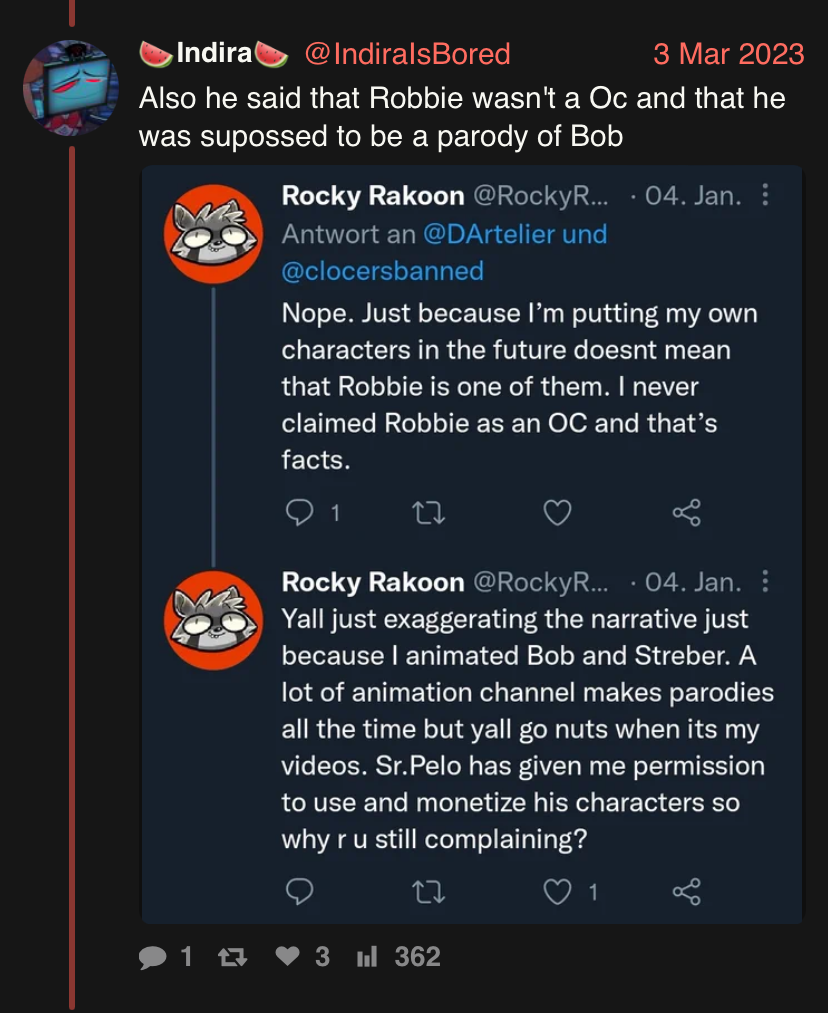Heart icon under the first Rocky Rakoon tweet
The image size is (828, 1013).
pyautogui.click(x=557, y=513)
